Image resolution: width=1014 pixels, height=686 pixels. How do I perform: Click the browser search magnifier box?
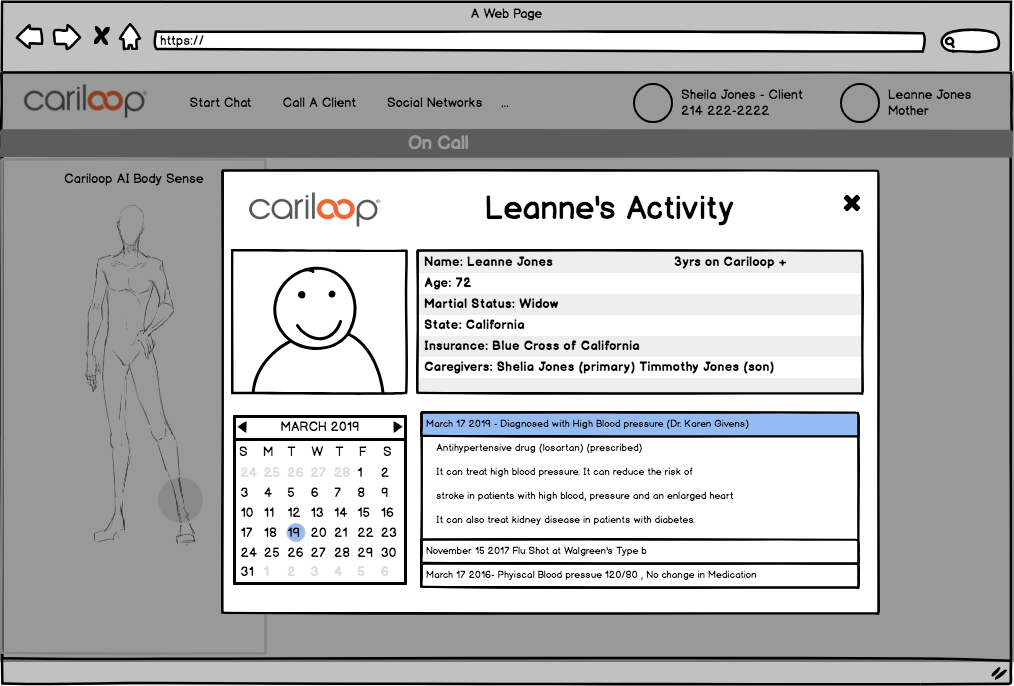pyautogui.click(x=969, y=42)
